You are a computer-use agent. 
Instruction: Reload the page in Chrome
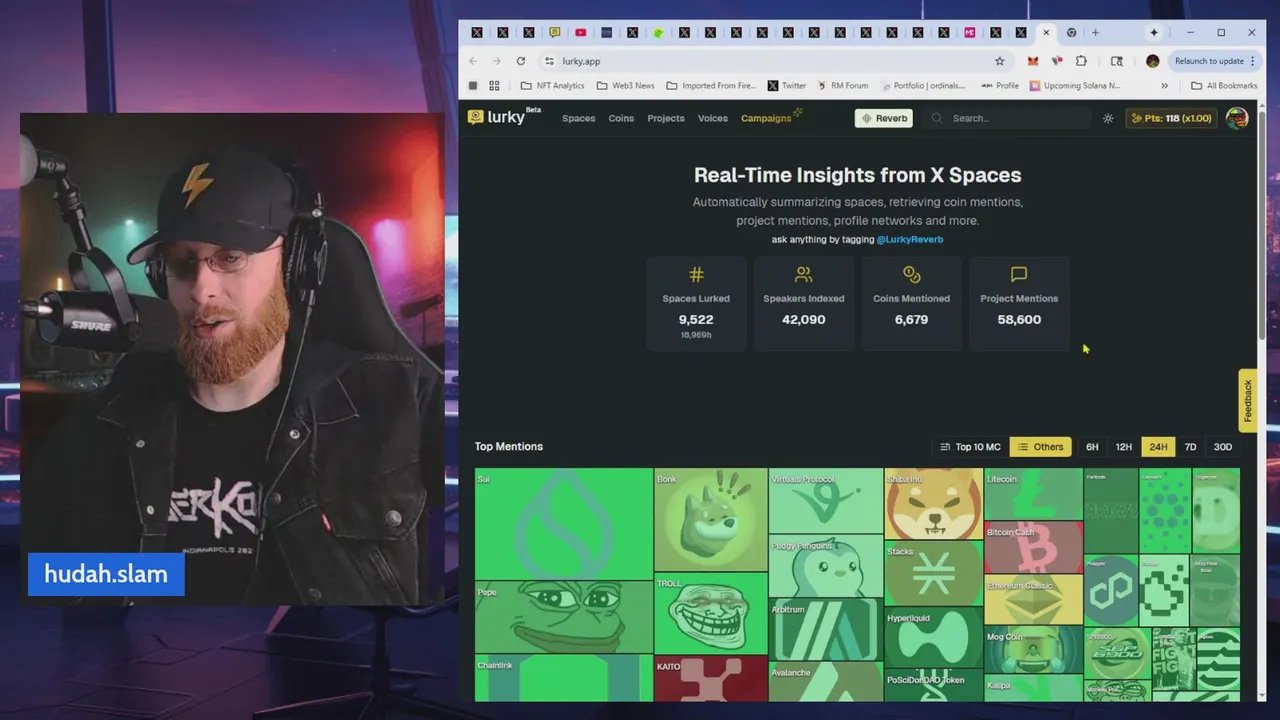520,61
